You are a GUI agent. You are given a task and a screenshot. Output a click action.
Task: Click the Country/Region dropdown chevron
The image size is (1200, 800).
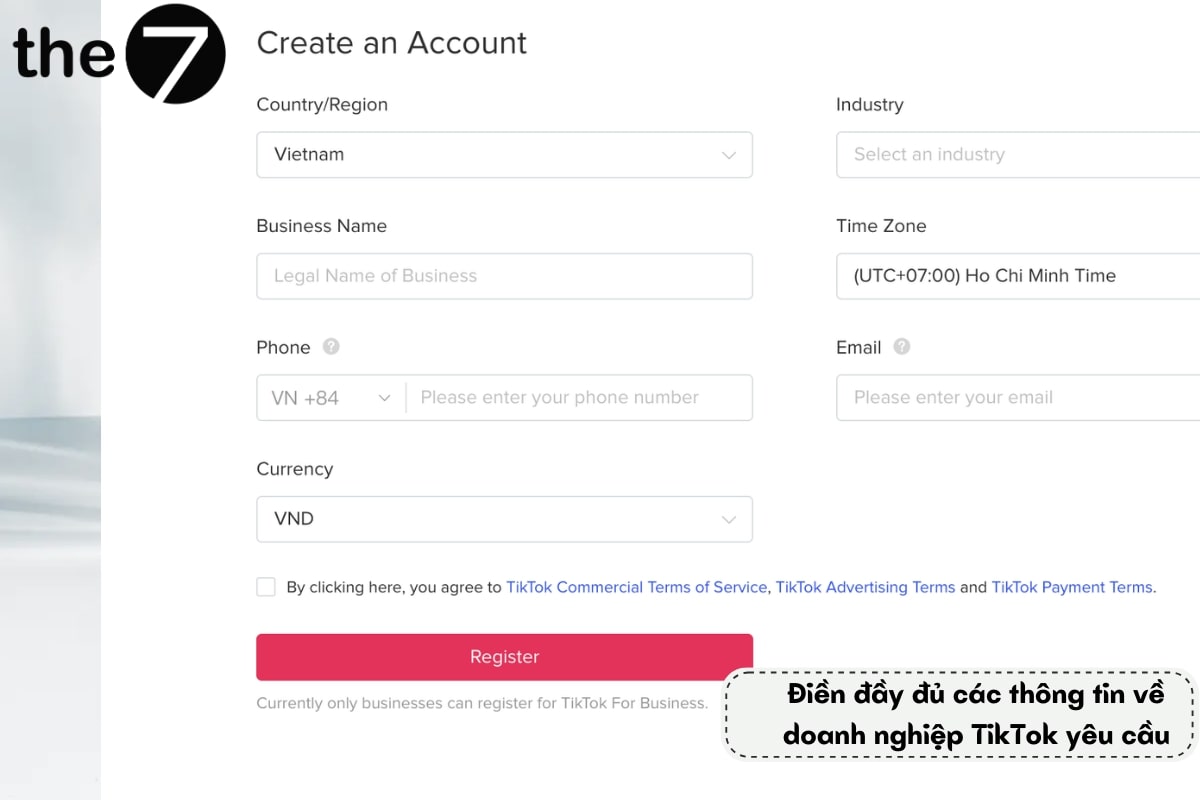(728, 155)
